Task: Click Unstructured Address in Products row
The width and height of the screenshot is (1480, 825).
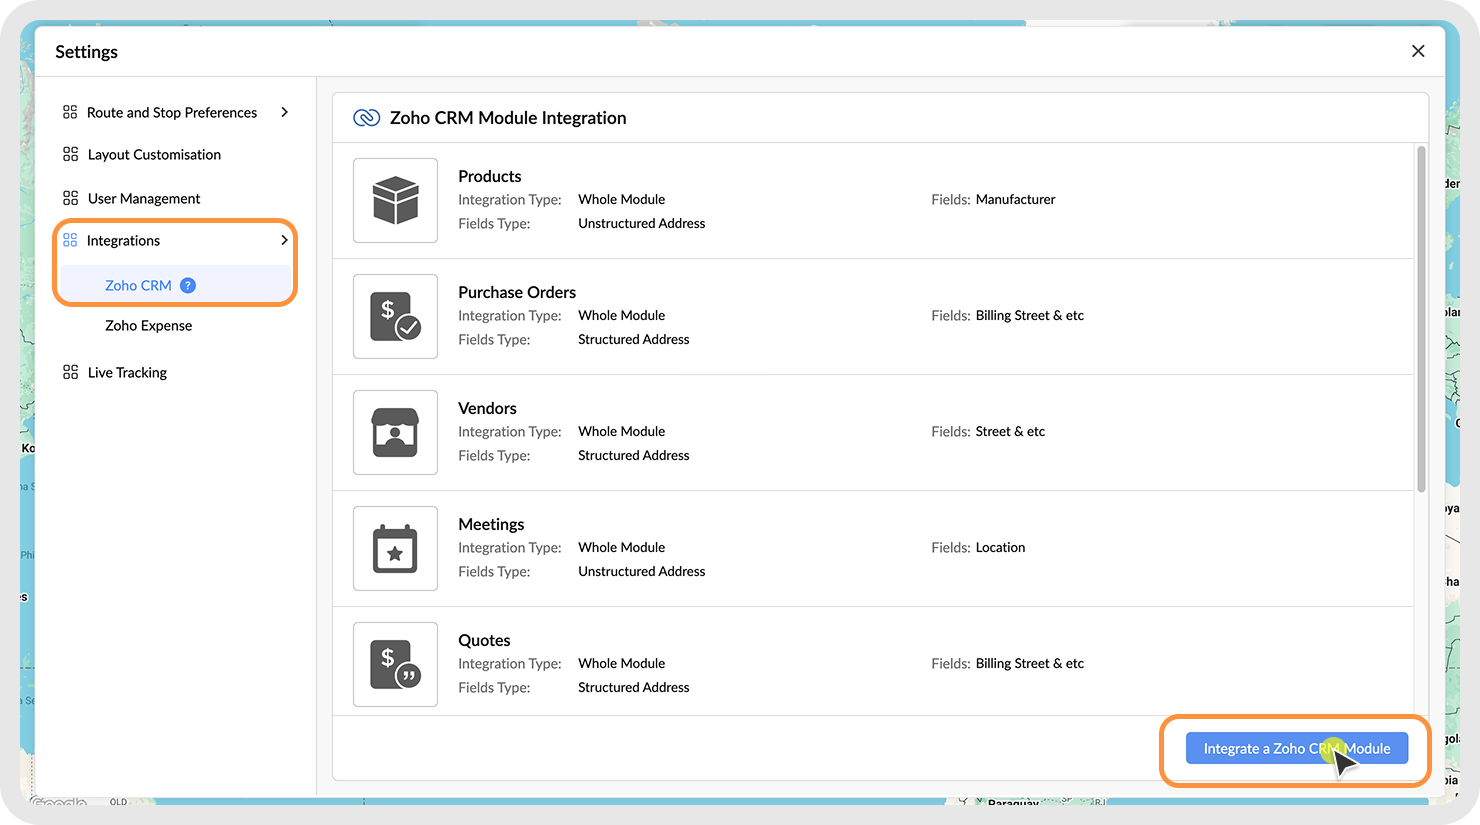Action: pyautogui.click(x=642, y=224)
